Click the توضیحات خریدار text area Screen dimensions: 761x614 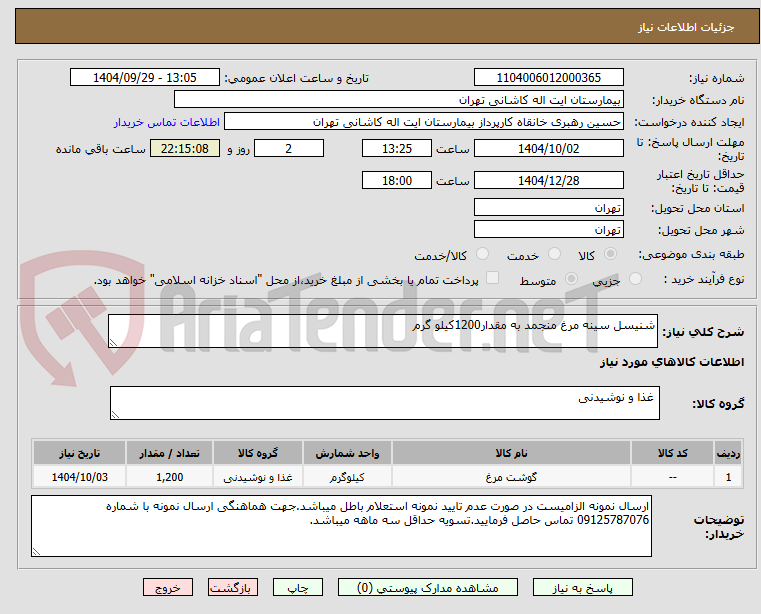[x=341, y=526]
